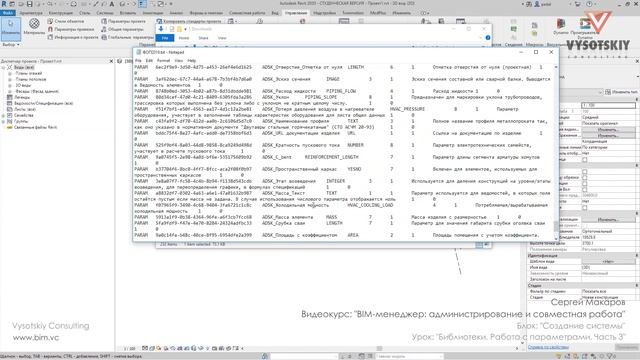Toggle the checkbox above the Изменить button near Properties bottom
640x360 pixels.
click(584, 208)
